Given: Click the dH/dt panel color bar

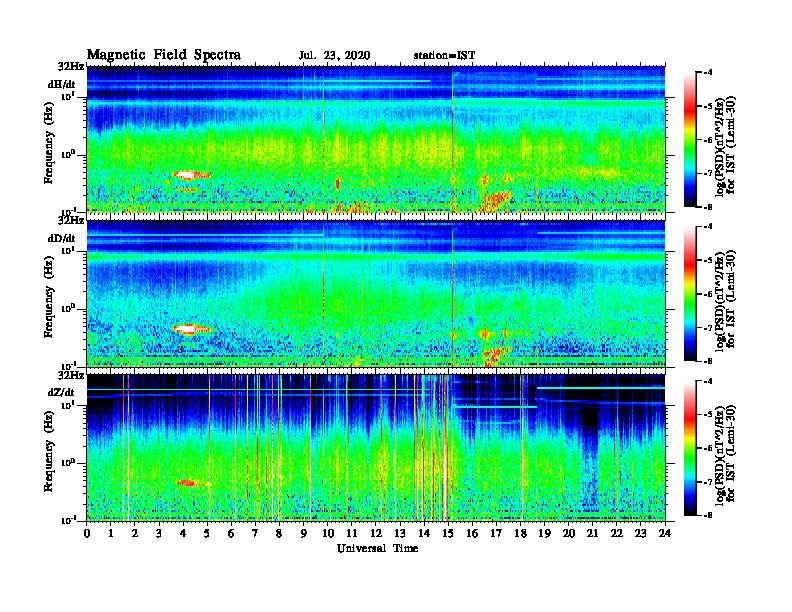Looking at the screenshot, I should click(x=690, y=139).
